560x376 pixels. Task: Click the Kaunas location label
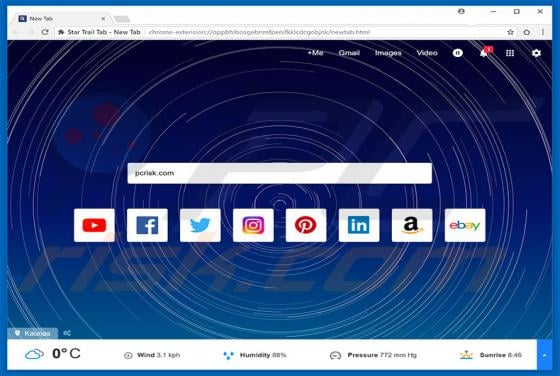point(37,333)
